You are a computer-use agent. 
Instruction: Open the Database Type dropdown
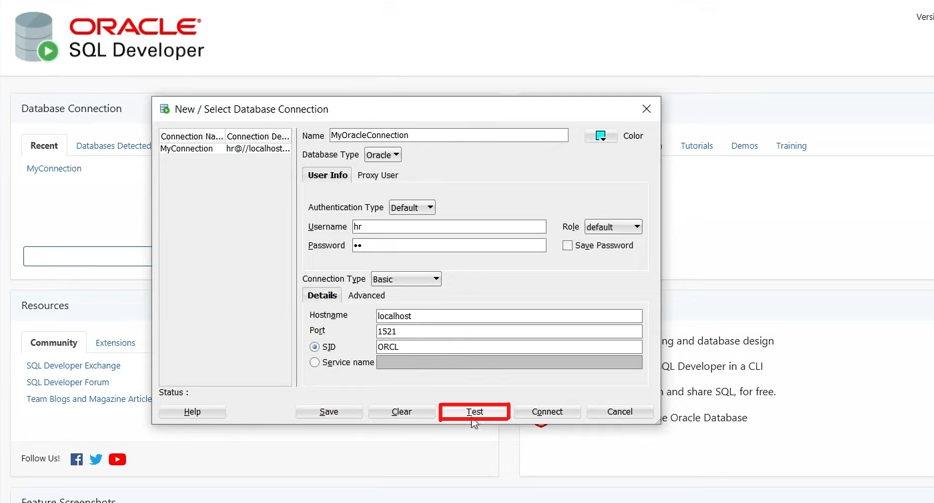[383, 155]
